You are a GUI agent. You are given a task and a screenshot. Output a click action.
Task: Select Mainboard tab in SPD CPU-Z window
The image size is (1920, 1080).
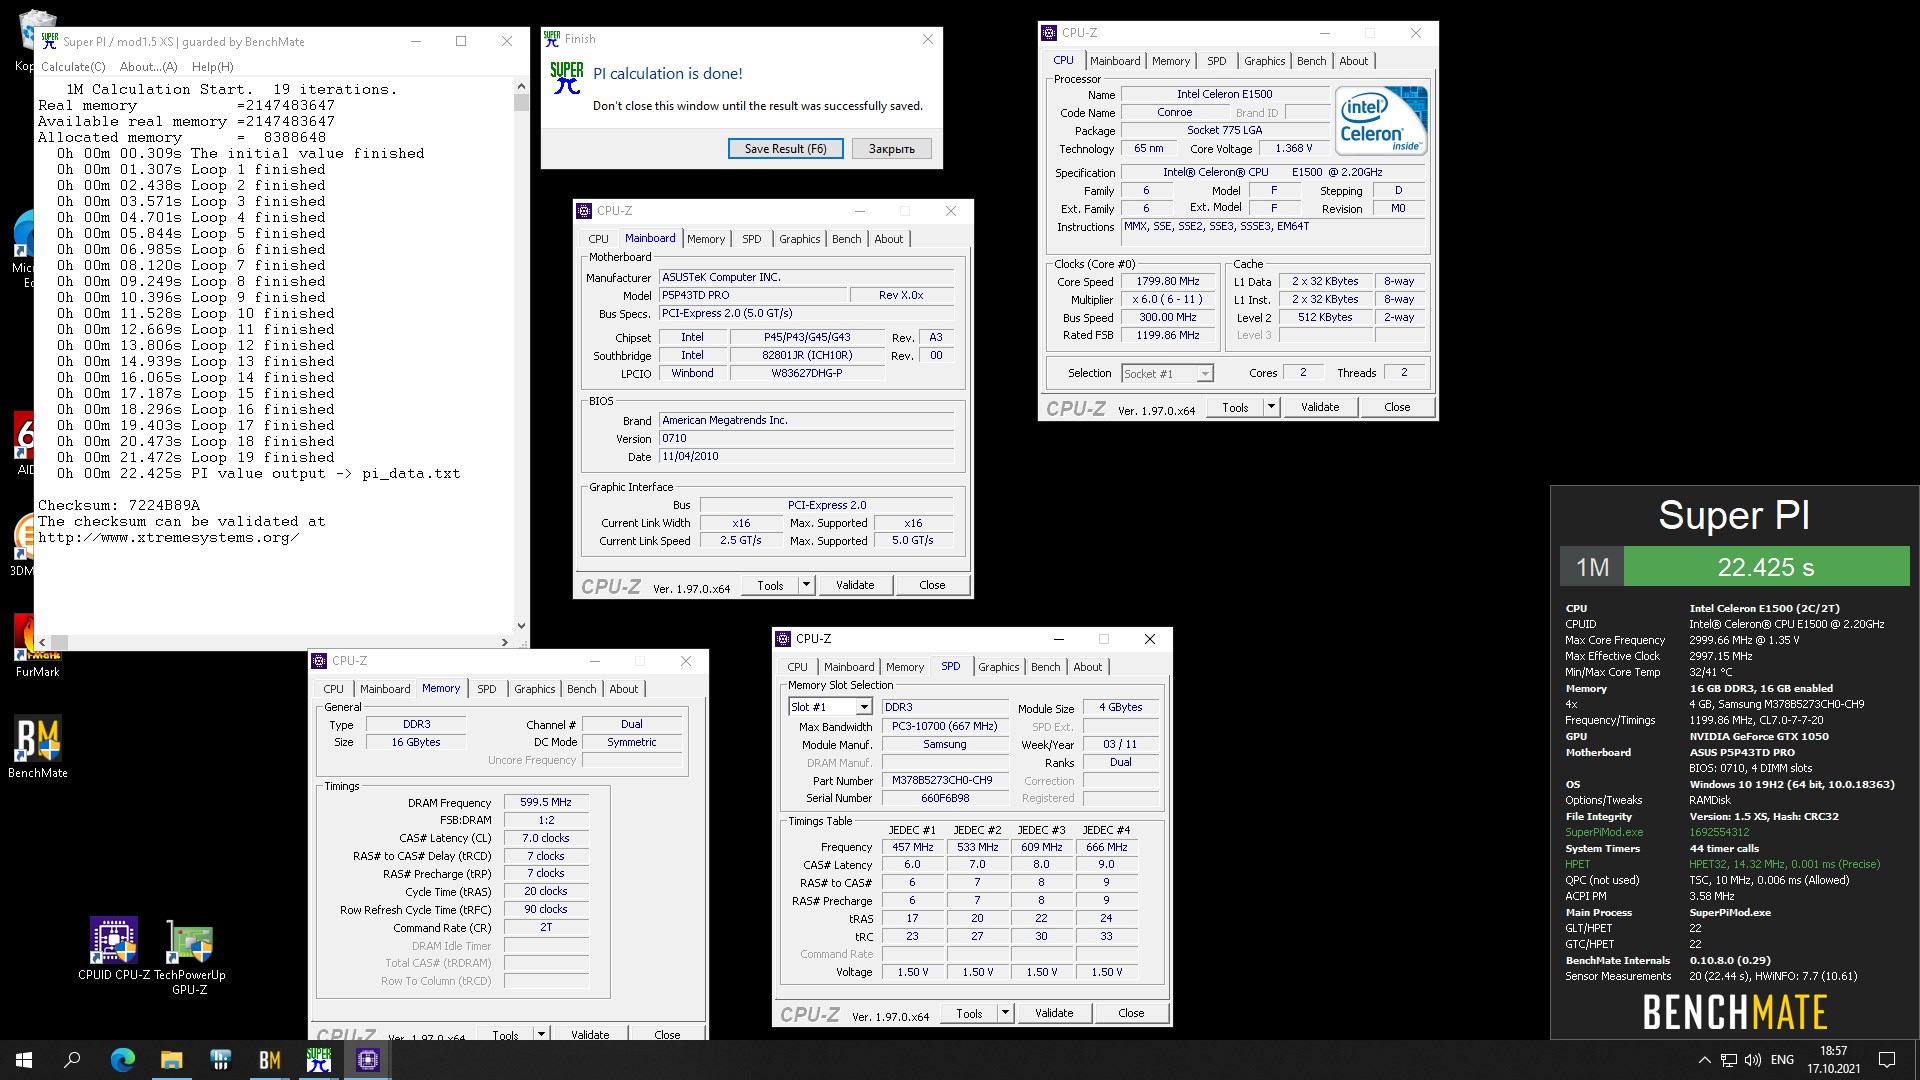click(848, 667)
